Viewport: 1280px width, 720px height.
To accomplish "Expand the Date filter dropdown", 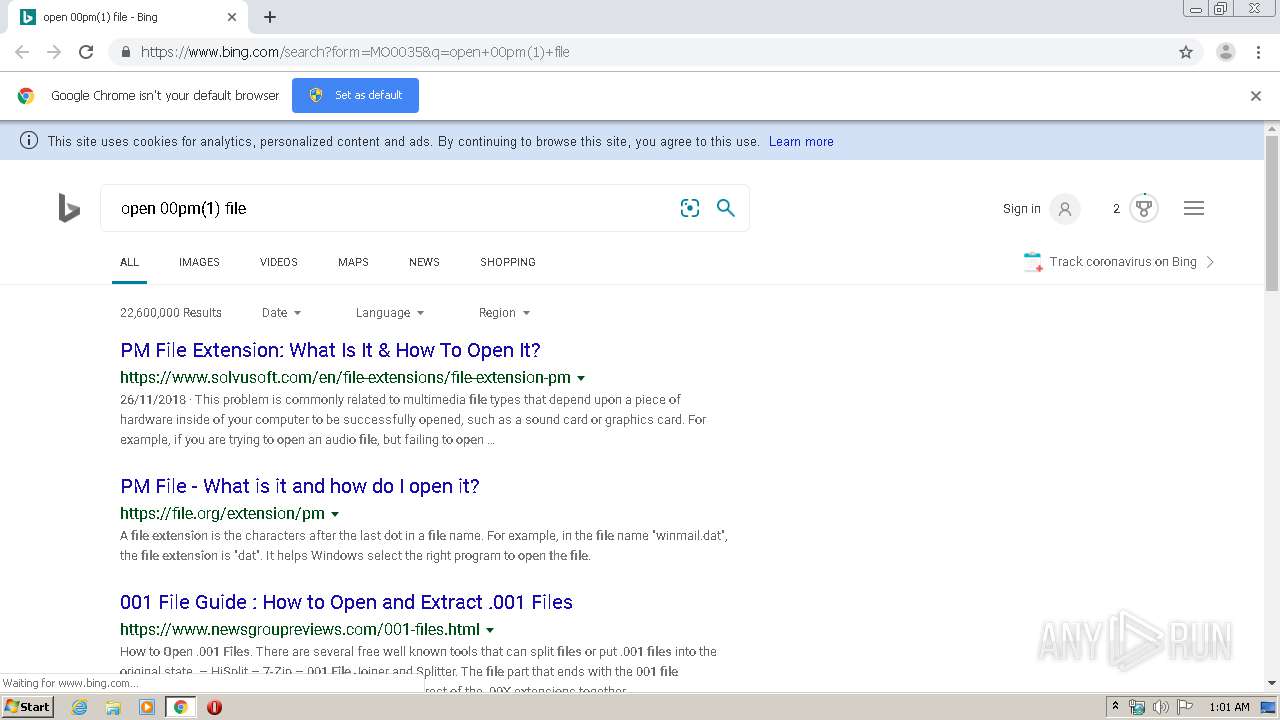I will coord(282,313).
